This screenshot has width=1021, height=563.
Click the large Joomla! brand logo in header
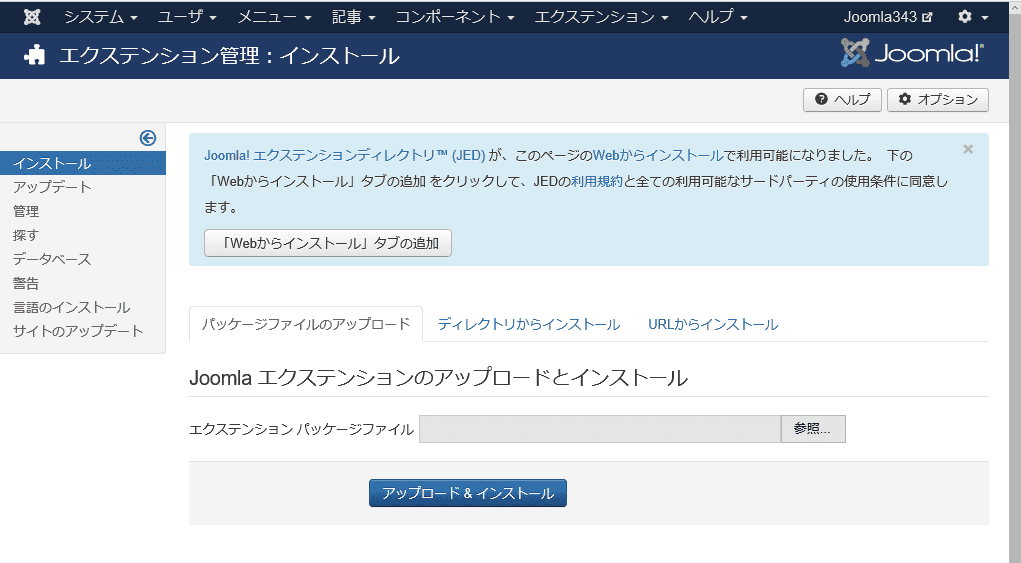[912, 53]
